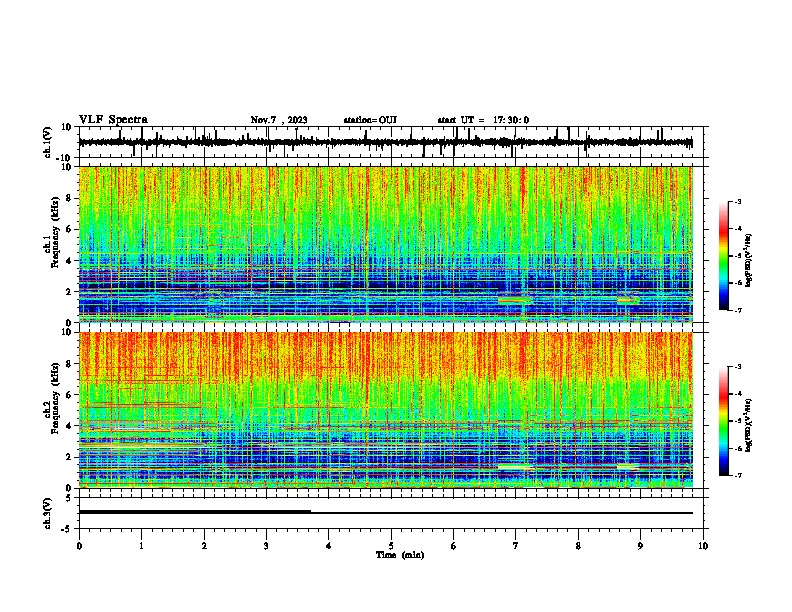
Task: Click the thick black ch.3 voltage line
Action: point(195,512)
